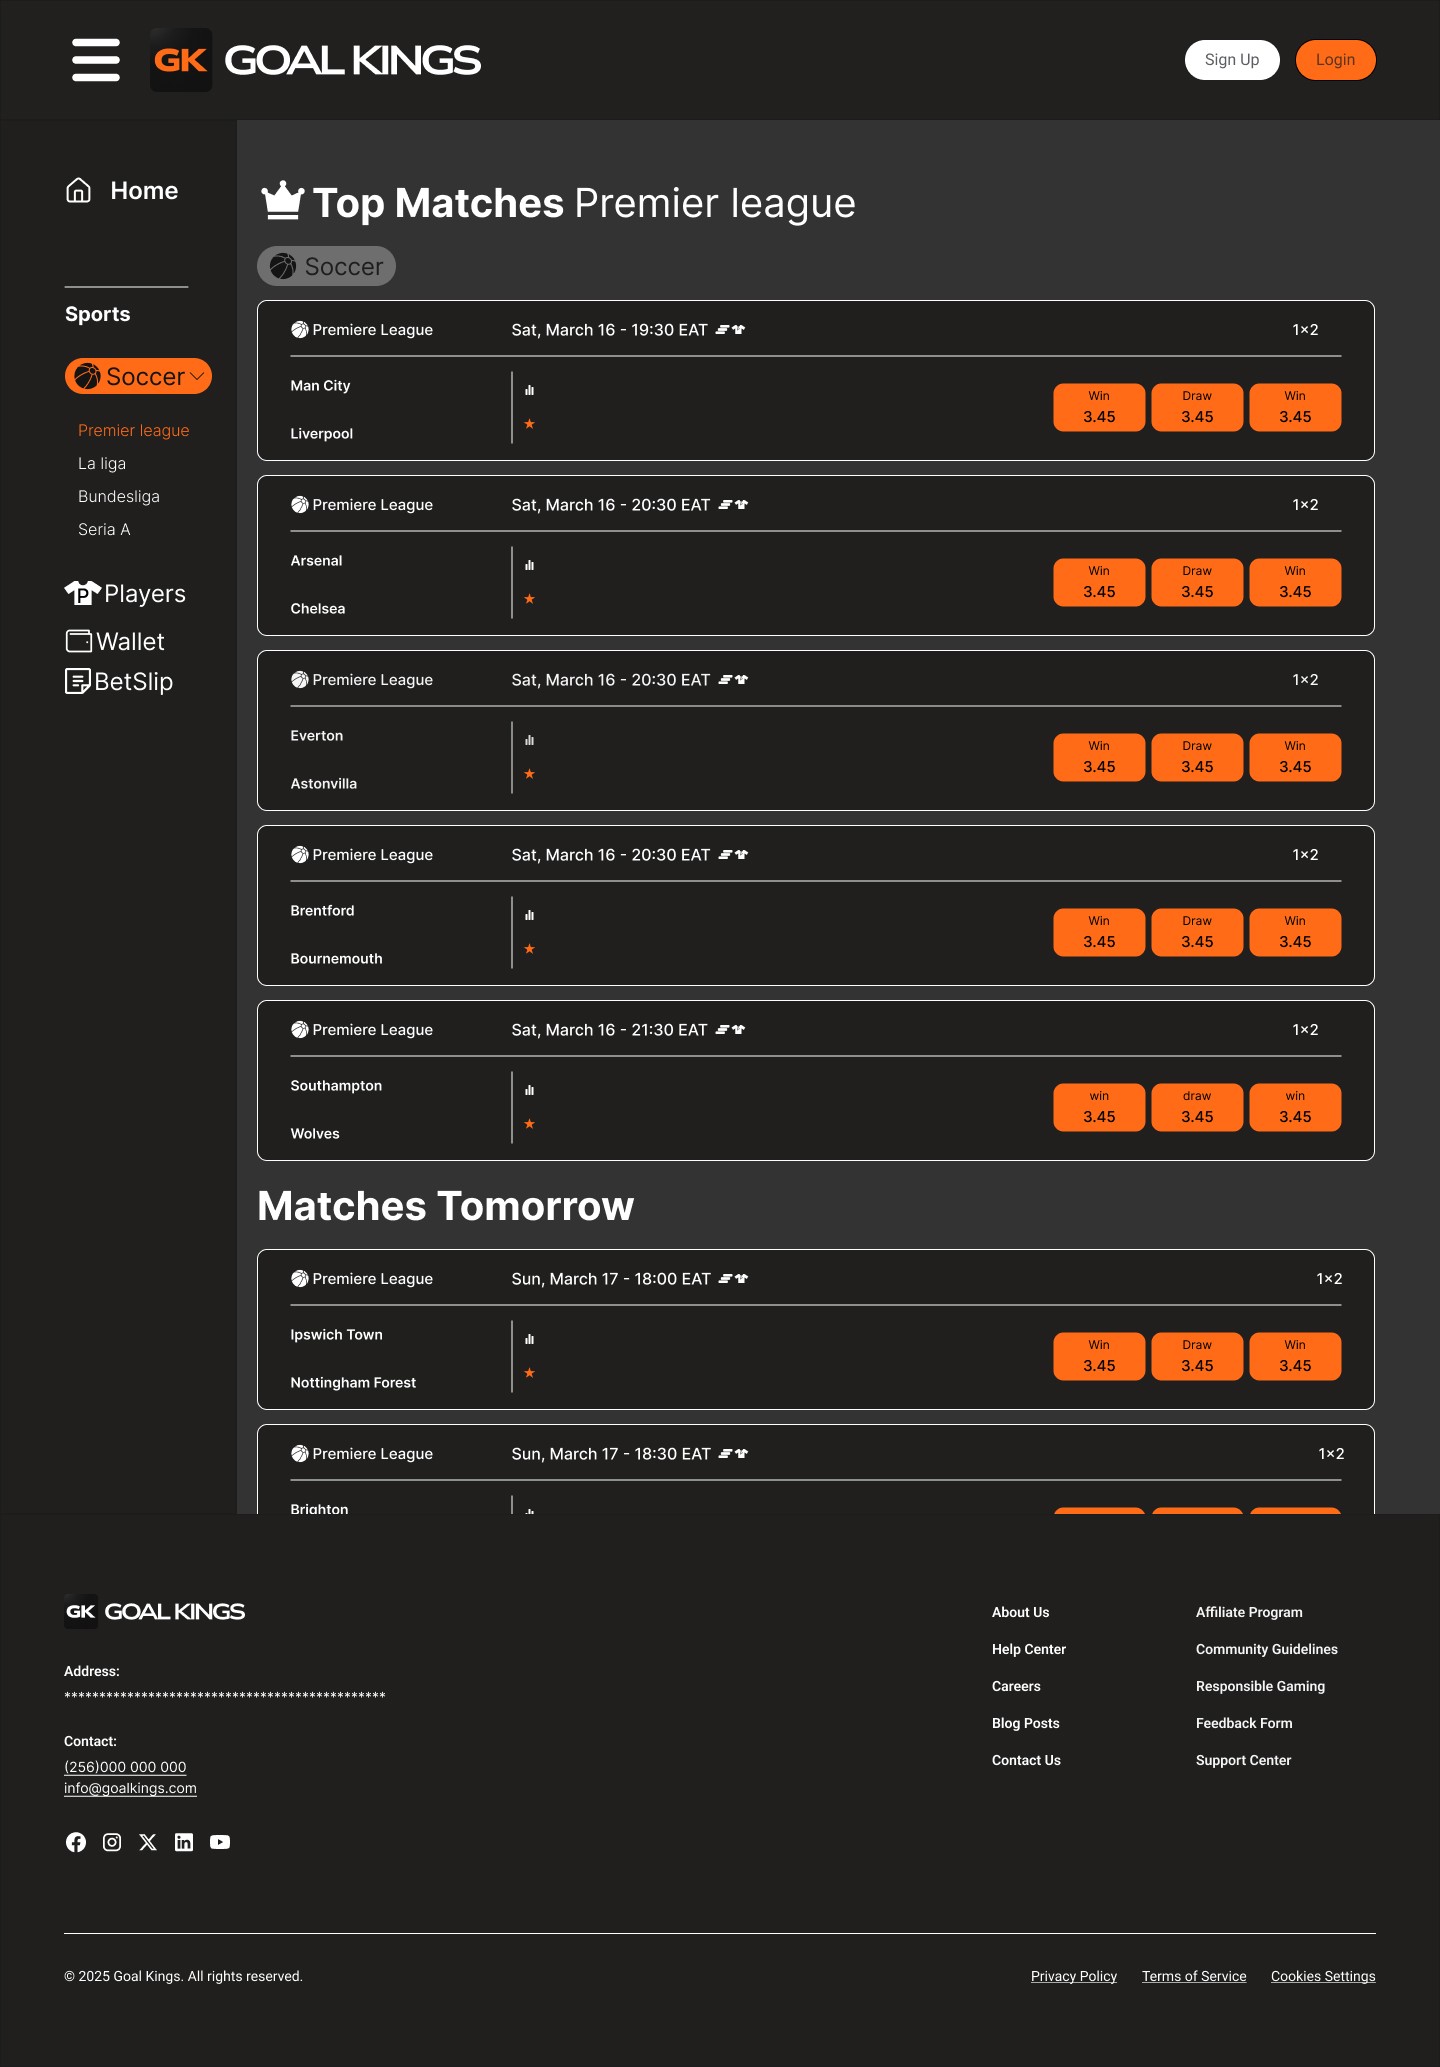Star the Ipswich Town vs Nottingham Forest match
Viewport: 1440px width, 2067px height.
click(530, 1373)
